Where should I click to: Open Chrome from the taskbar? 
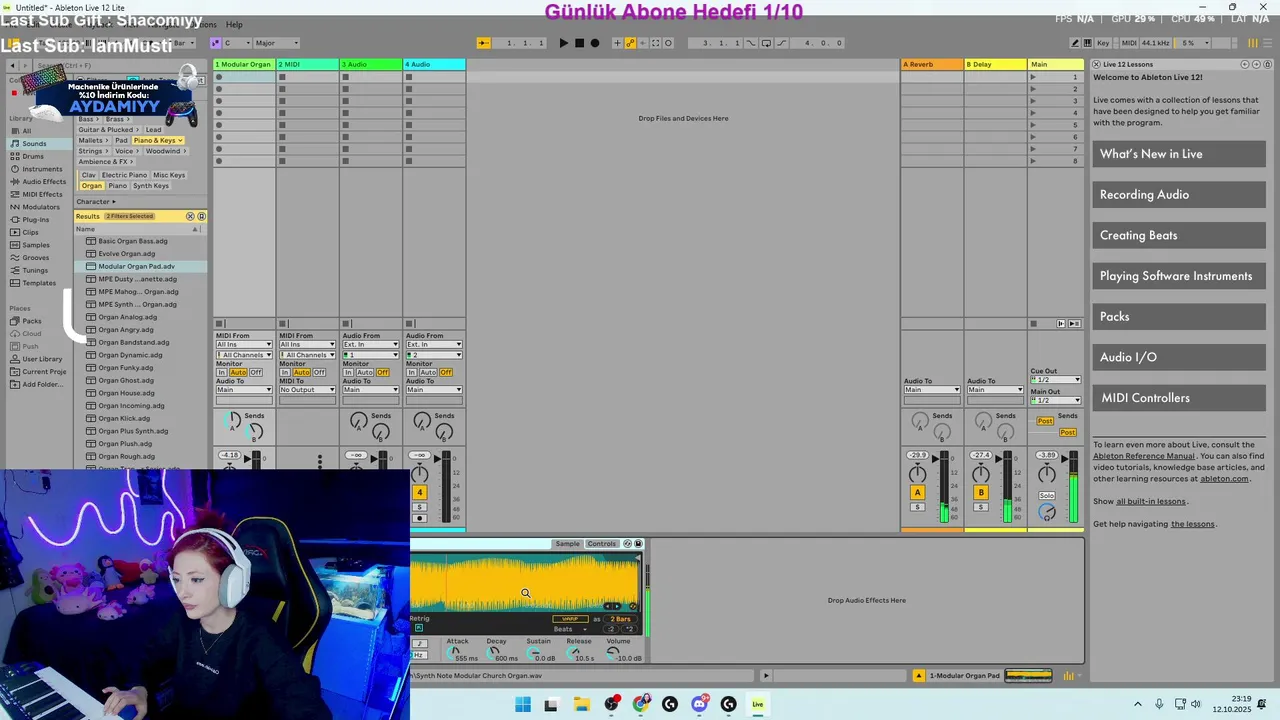[641, 704]
